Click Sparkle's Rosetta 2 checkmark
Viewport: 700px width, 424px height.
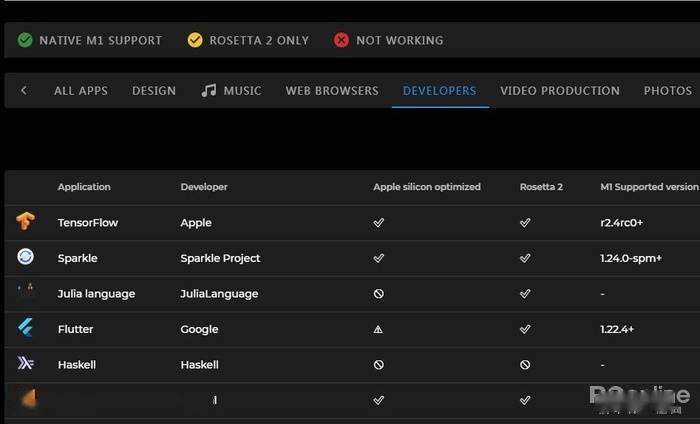point(525,258)
